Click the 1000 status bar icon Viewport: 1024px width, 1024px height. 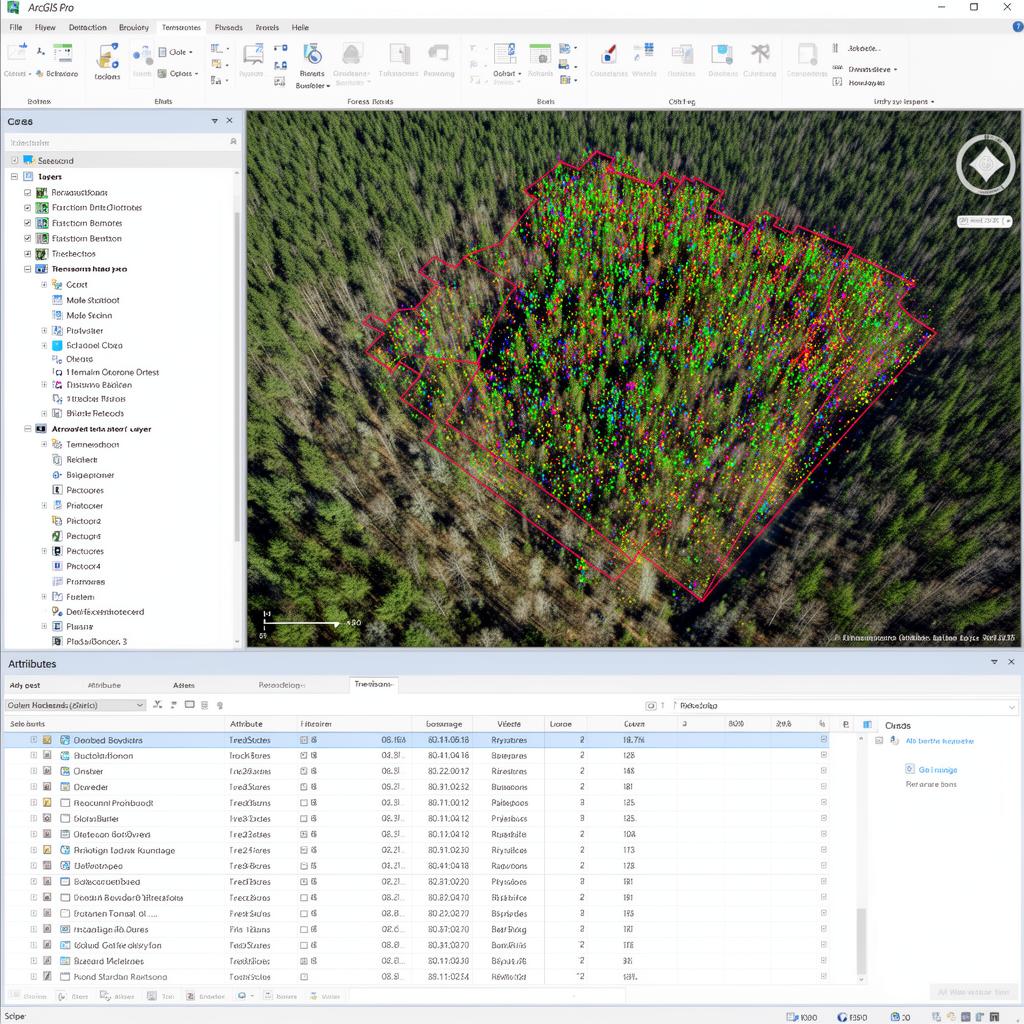pyautogui.click(x=792, y=1017)
